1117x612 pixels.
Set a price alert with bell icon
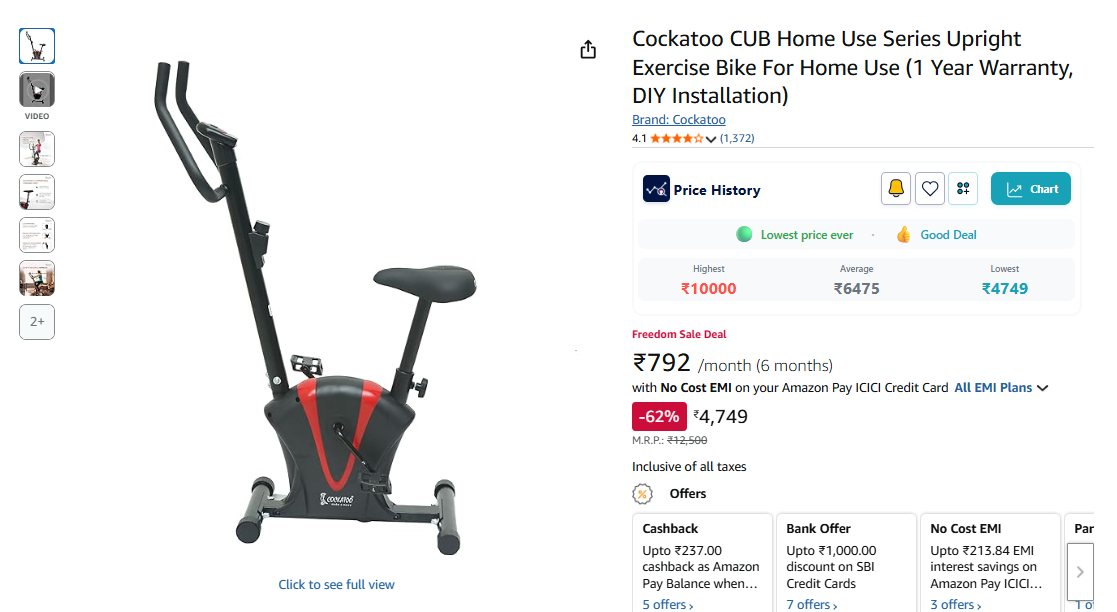[895, 189]
